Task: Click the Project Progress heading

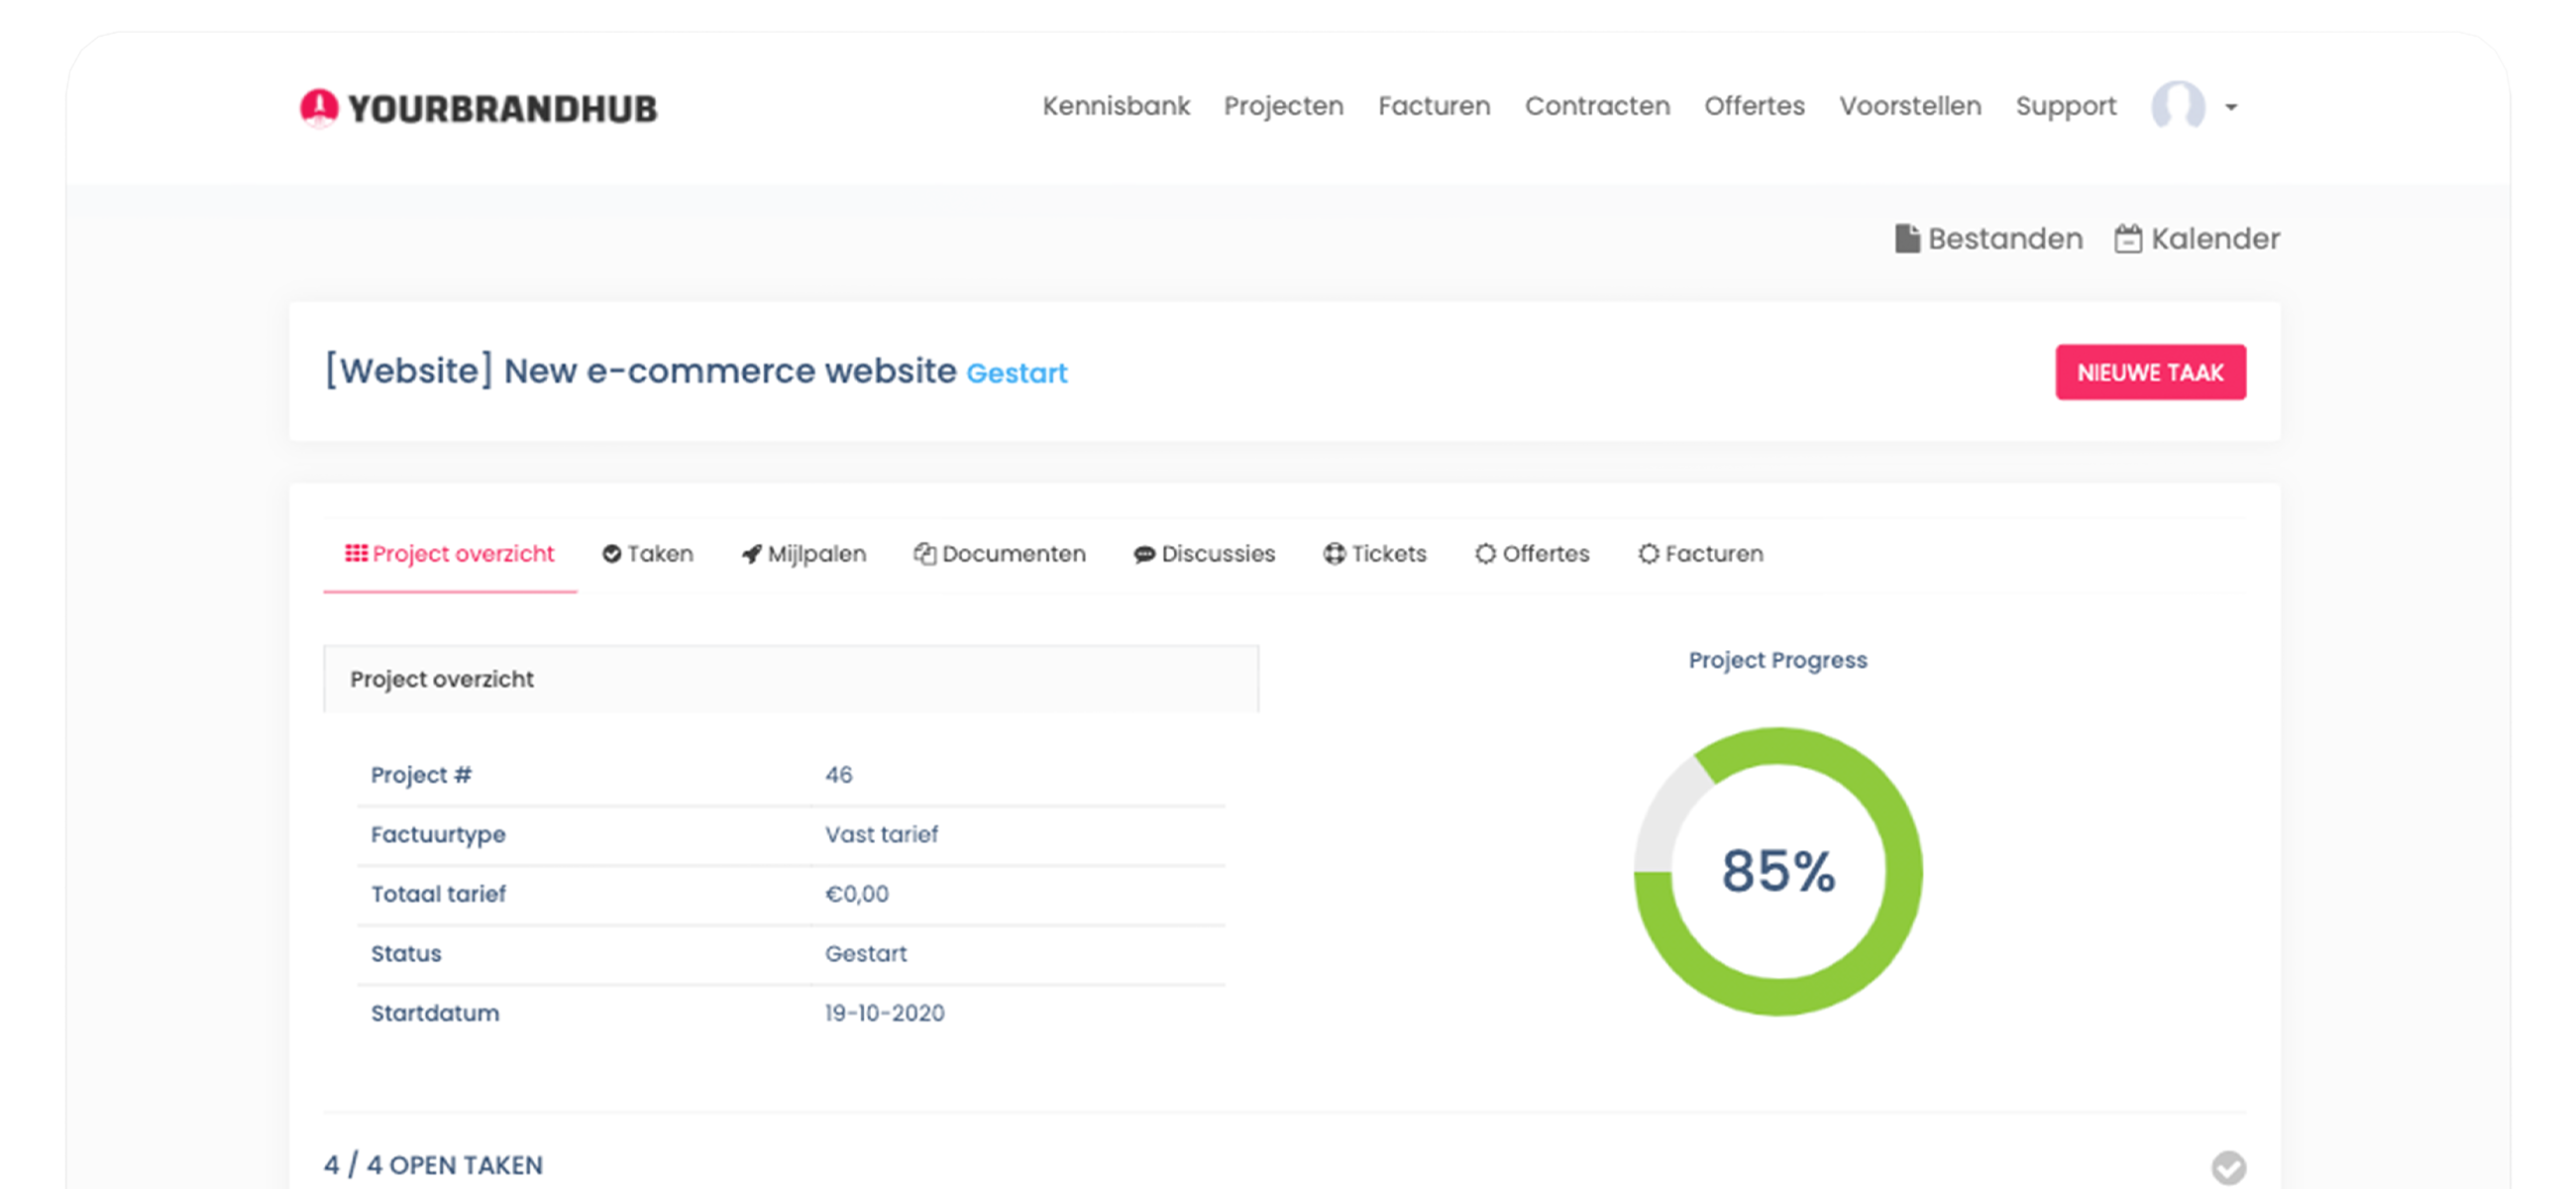Action: [x=1777, y=661]
